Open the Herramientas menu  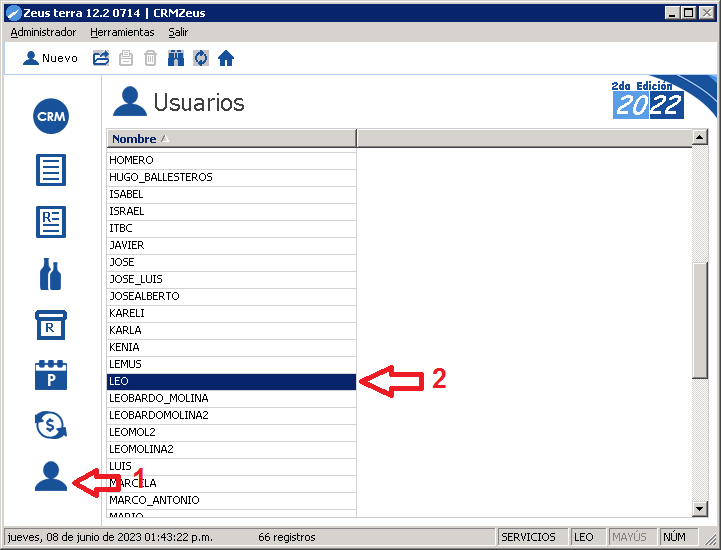tap(122, 32)
